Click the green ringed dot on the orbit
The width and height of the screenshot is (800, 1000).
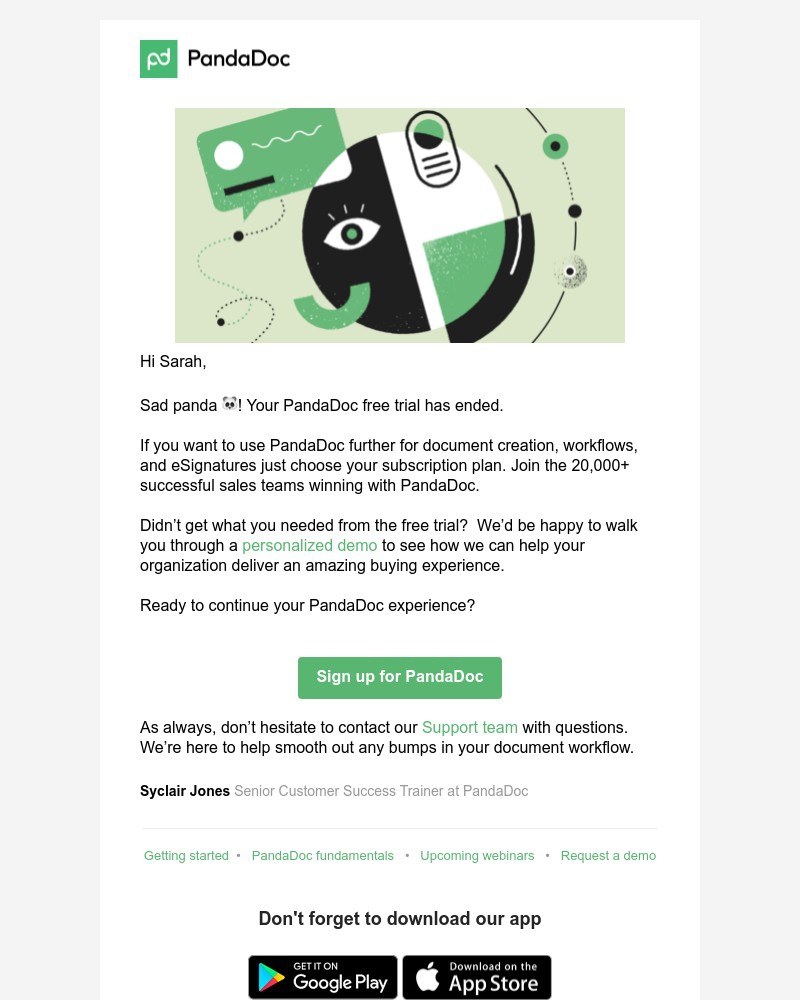pos(555,147)
